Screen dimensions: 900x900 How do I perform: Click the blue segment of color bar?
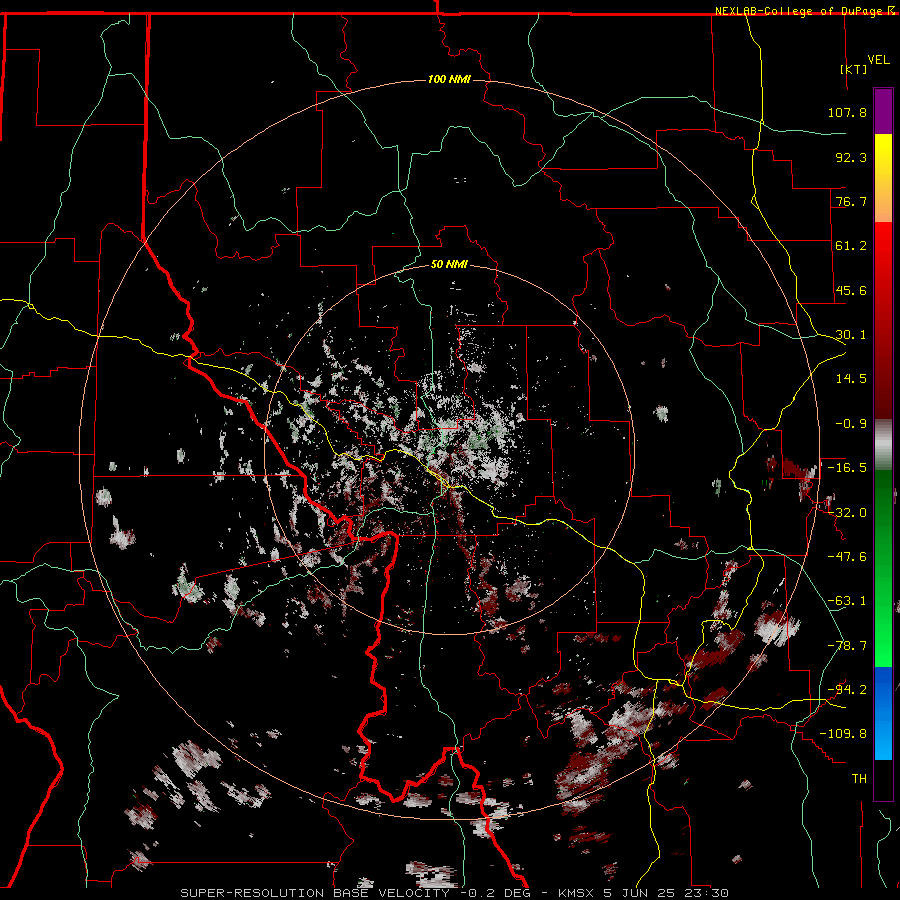(x=883, y=713)
